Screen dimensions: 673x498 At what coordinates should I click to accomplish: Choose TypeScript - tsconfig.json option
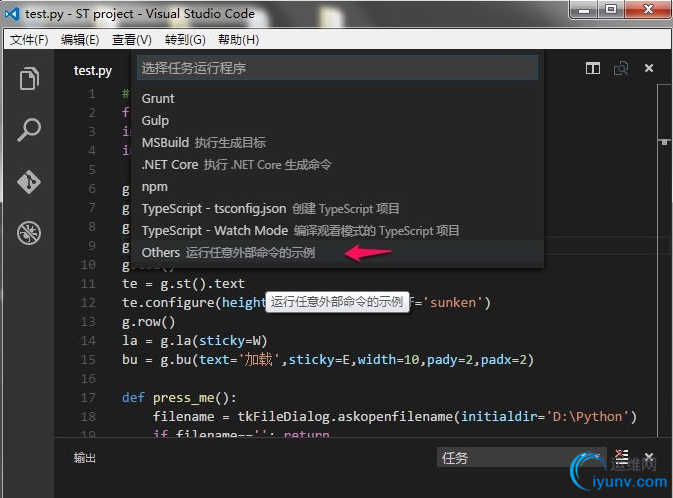click(337, 209)
